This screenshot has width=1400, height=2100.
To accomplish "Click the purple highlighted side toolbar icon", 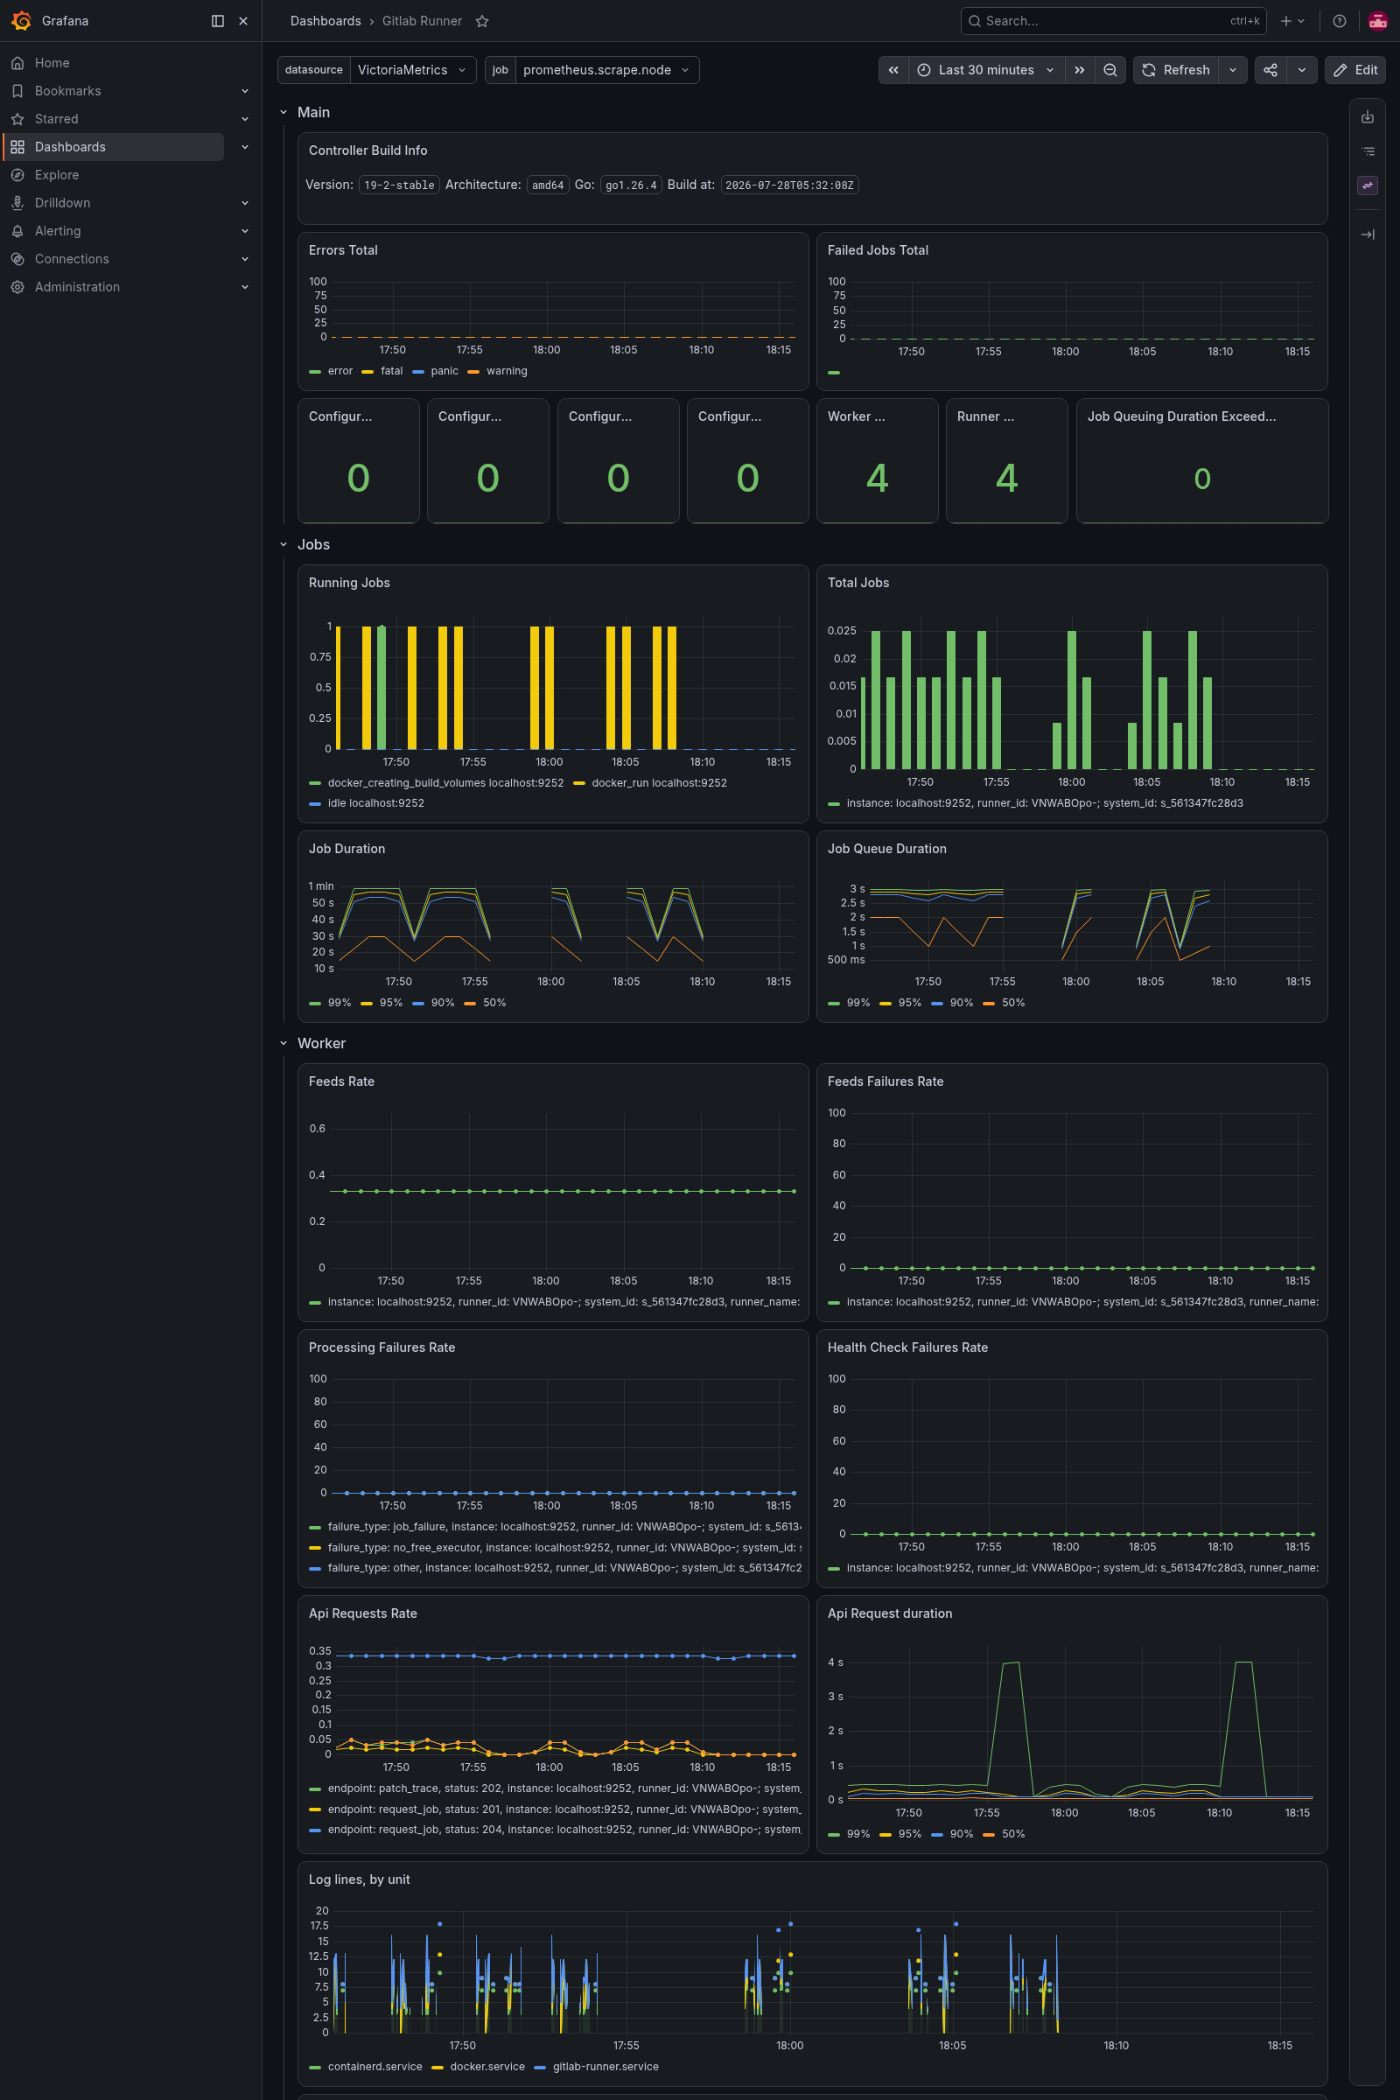I will 1367,185.
